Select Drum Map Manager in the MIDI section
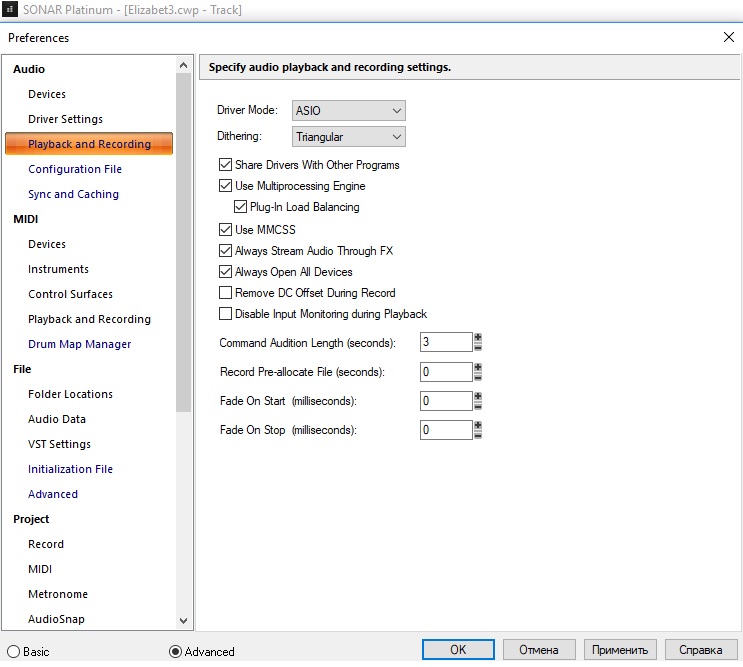 pyautogui.click(x=79, y=344)
